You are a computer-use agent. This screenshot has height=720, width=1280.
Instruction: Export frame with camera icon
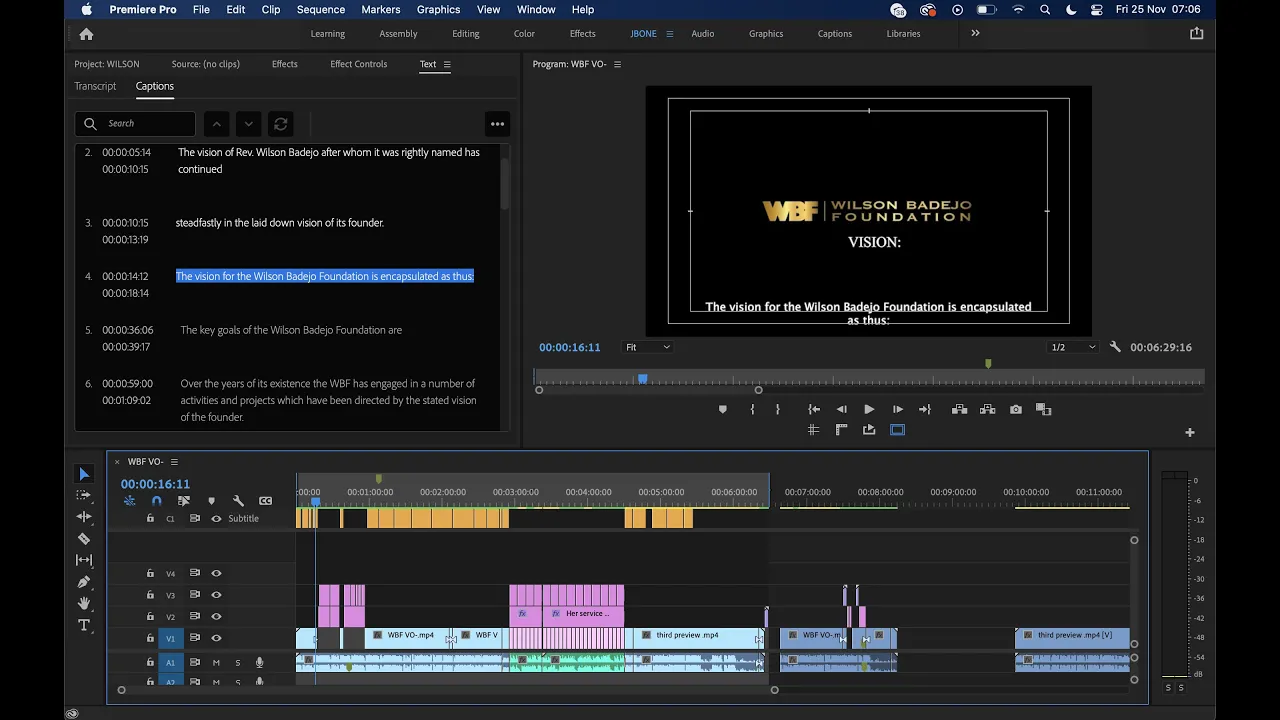pyautogui.click(x=1016, y=409)
